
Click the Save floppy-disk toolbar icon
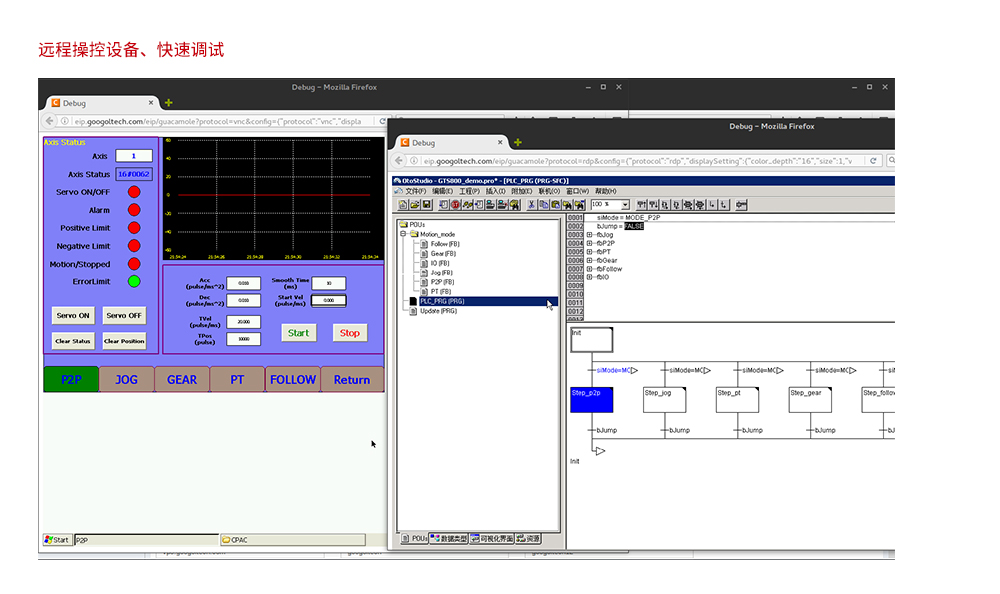tap(427, 205)
